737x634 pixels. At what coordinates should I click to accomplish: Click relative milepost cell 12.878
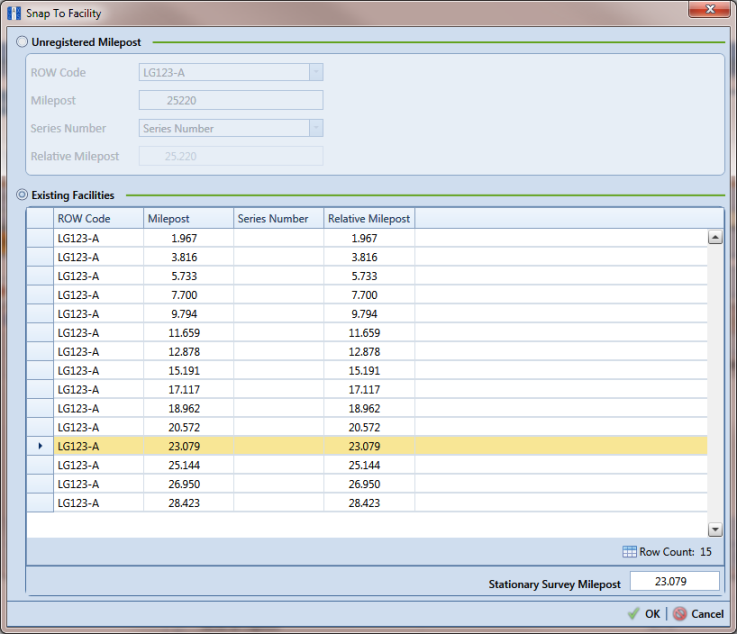coord(369,352)
